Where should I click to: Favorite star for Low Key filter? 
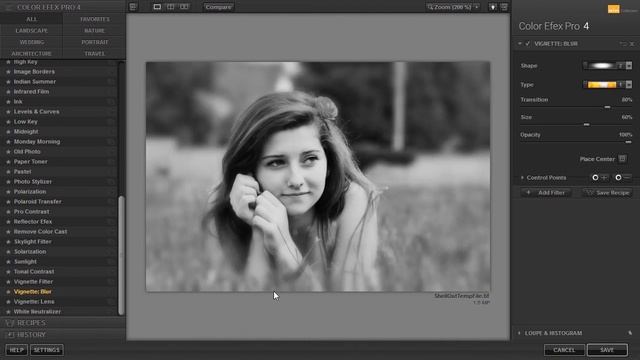click(8, 122)
